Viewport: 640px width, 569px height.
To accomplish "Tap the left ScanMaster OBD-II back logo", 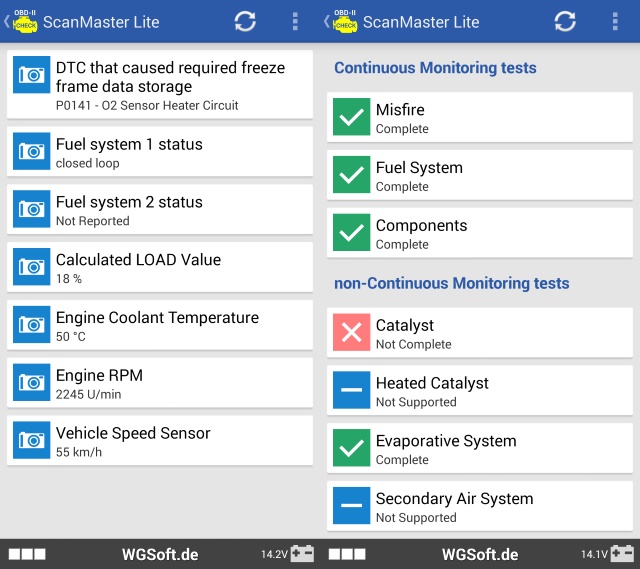I will [x=22, y=21].
